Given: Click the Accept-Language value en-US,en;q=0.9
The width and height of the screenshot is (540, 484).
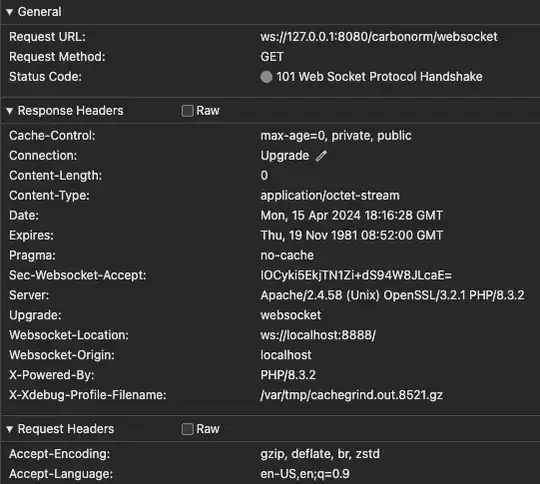Looking at the screenshot, I should point(305,474).
